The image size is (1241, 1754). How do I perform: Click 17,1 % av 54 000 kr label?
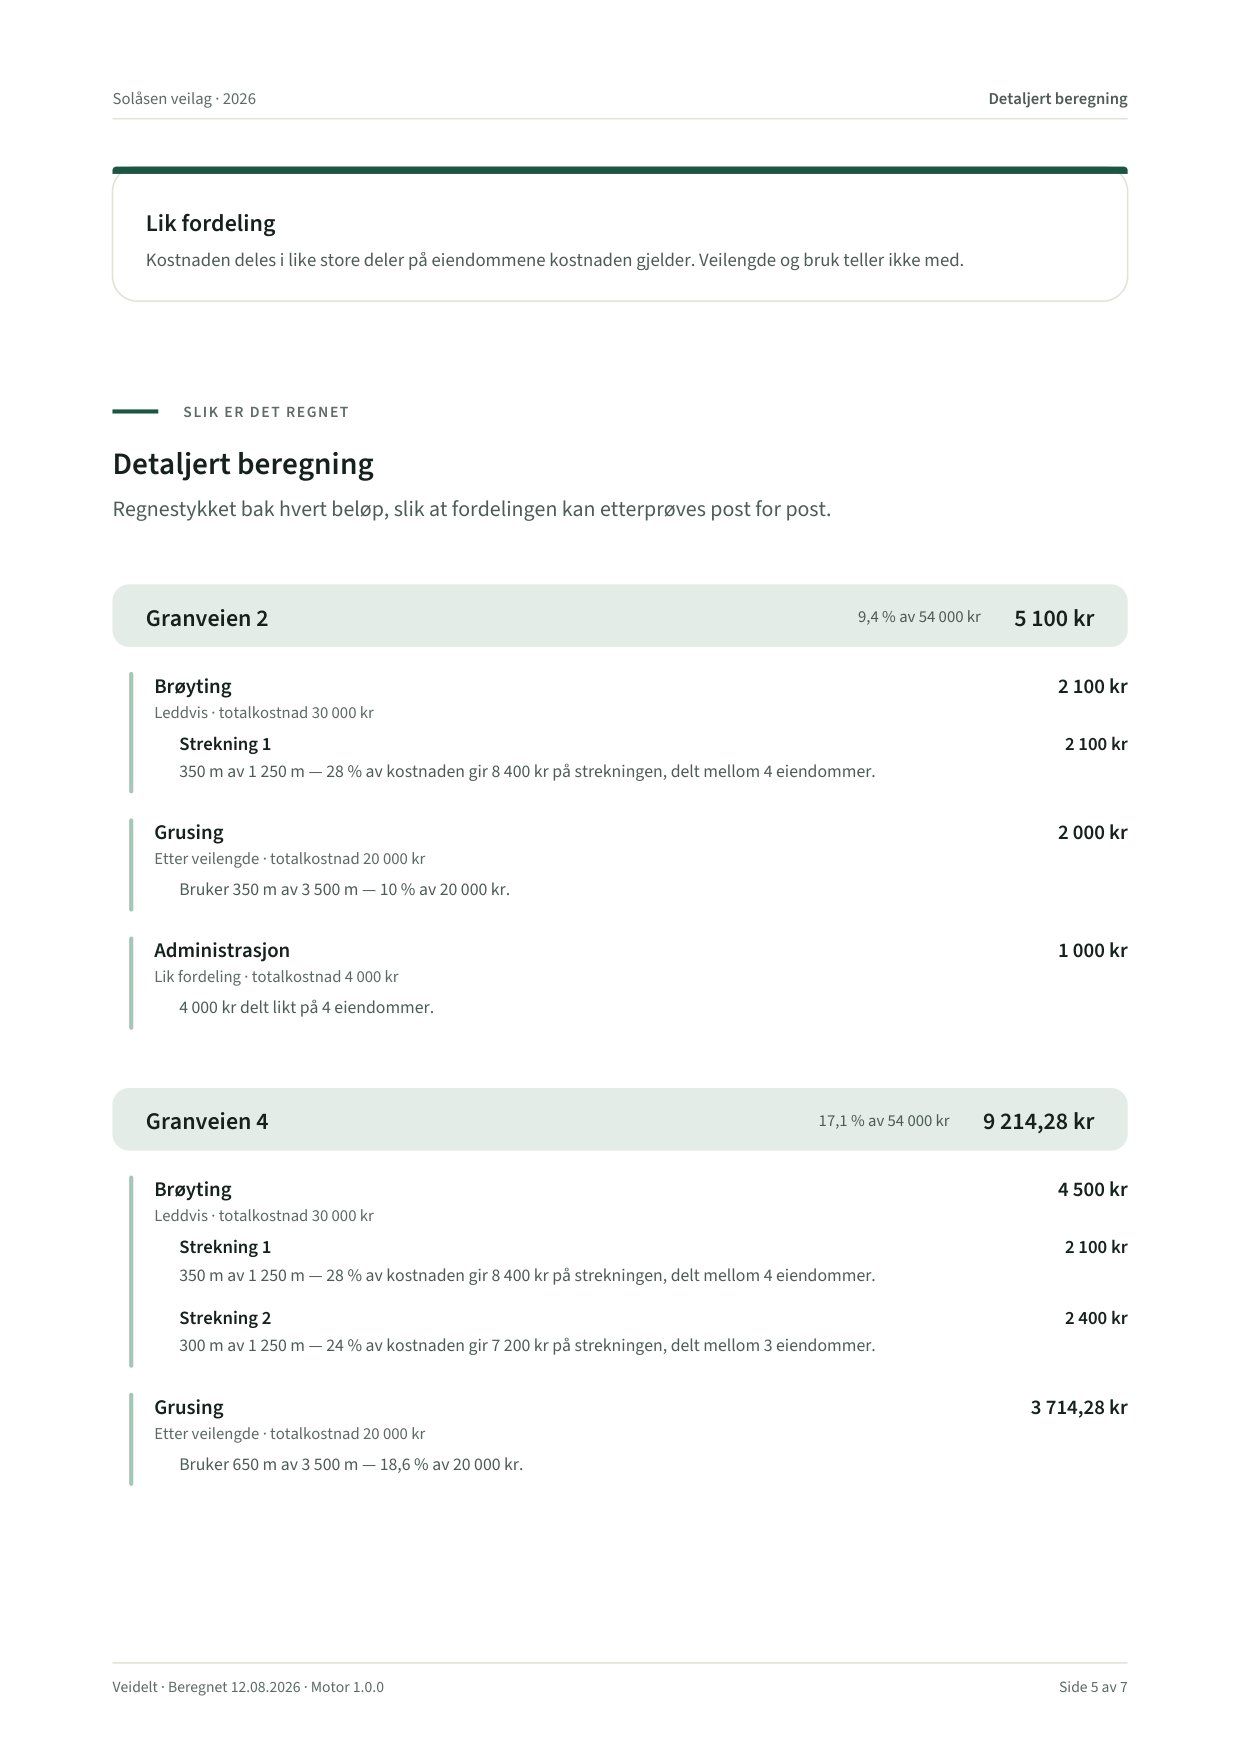coord(884,1121)
